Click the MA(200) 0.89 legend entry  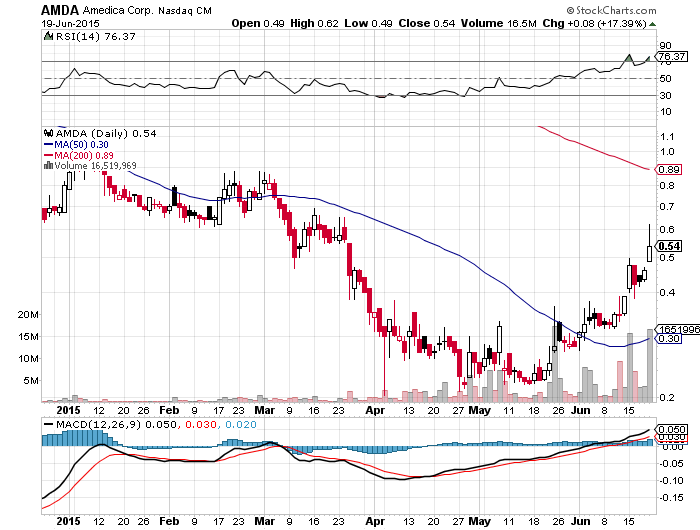(x=79, y=155)
